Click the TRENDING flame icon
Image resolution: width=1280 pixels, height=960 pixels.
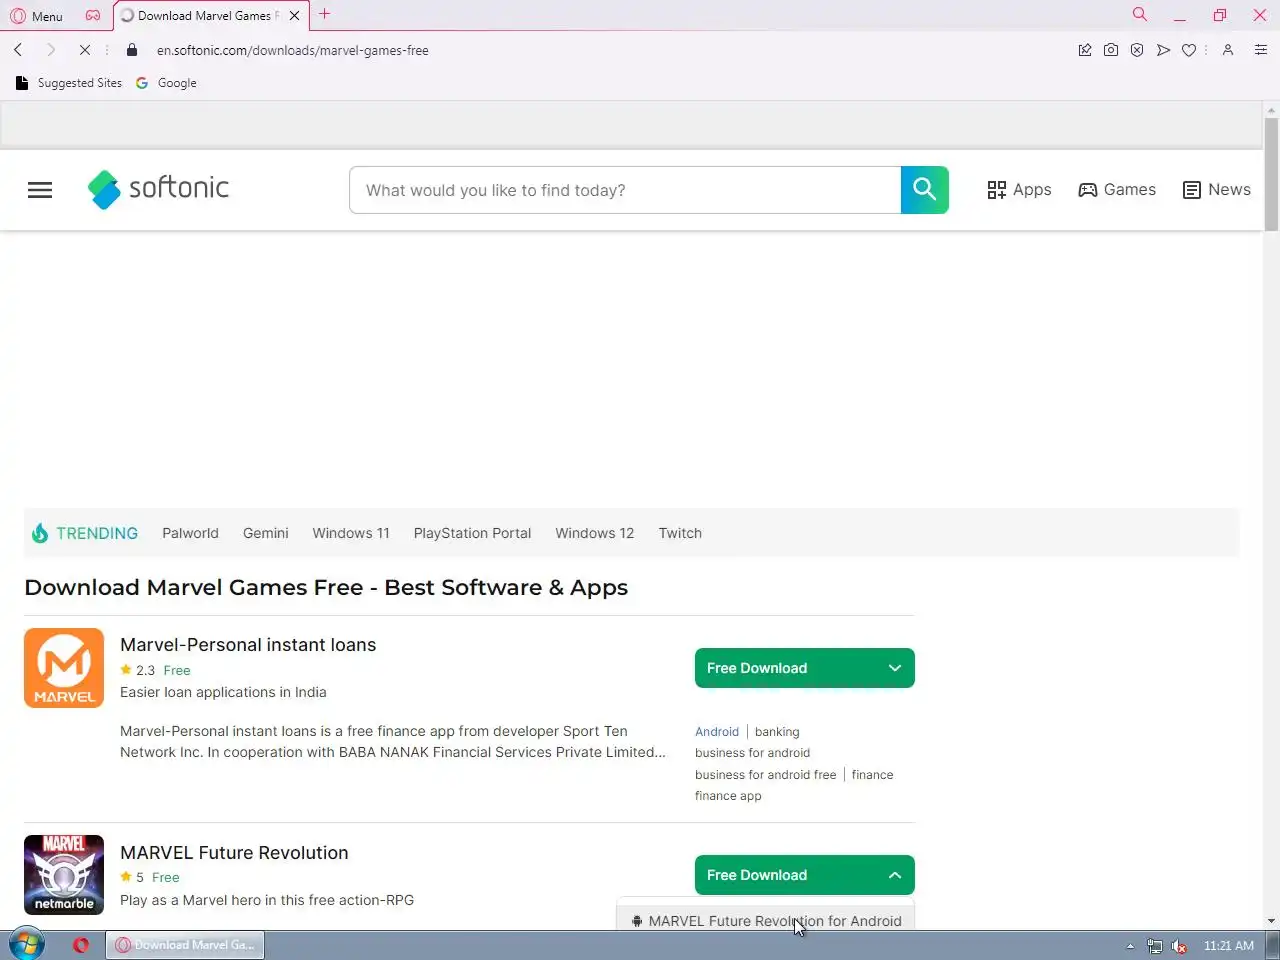(40, 533)
